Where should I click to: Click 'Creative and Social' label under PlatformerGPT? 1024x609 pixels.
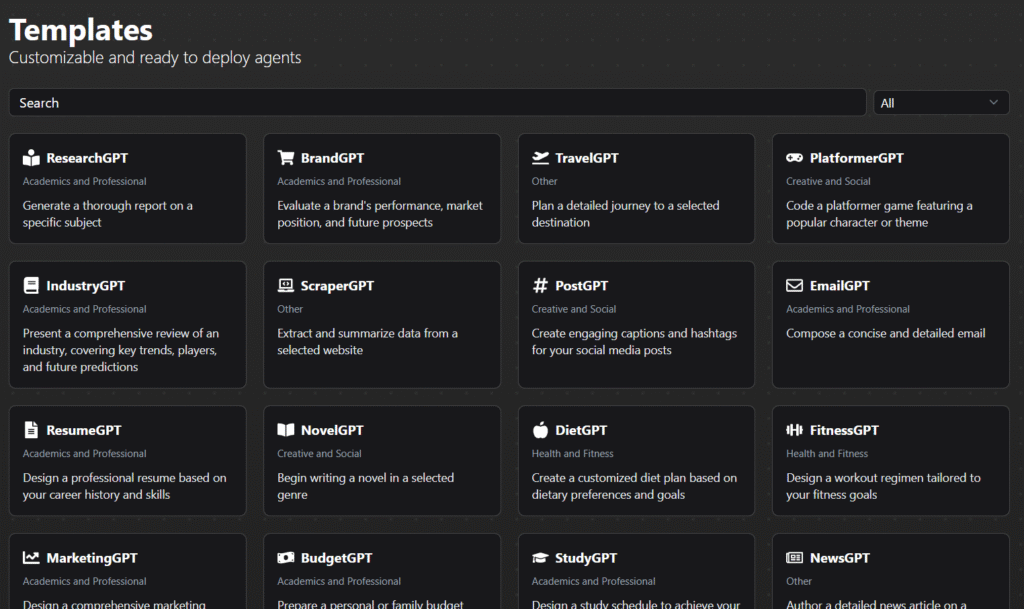tap(828, 181)
